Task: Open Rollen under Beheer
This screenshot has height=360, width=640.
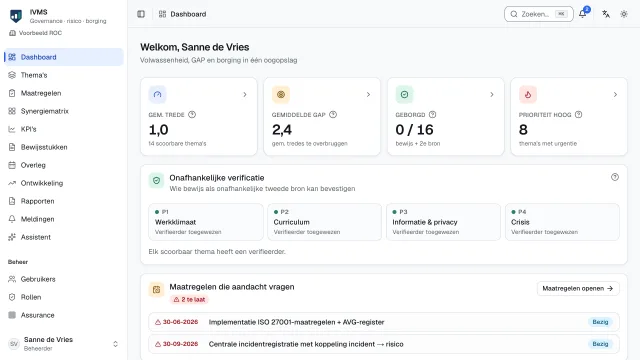Action: [x=64, y=297]
